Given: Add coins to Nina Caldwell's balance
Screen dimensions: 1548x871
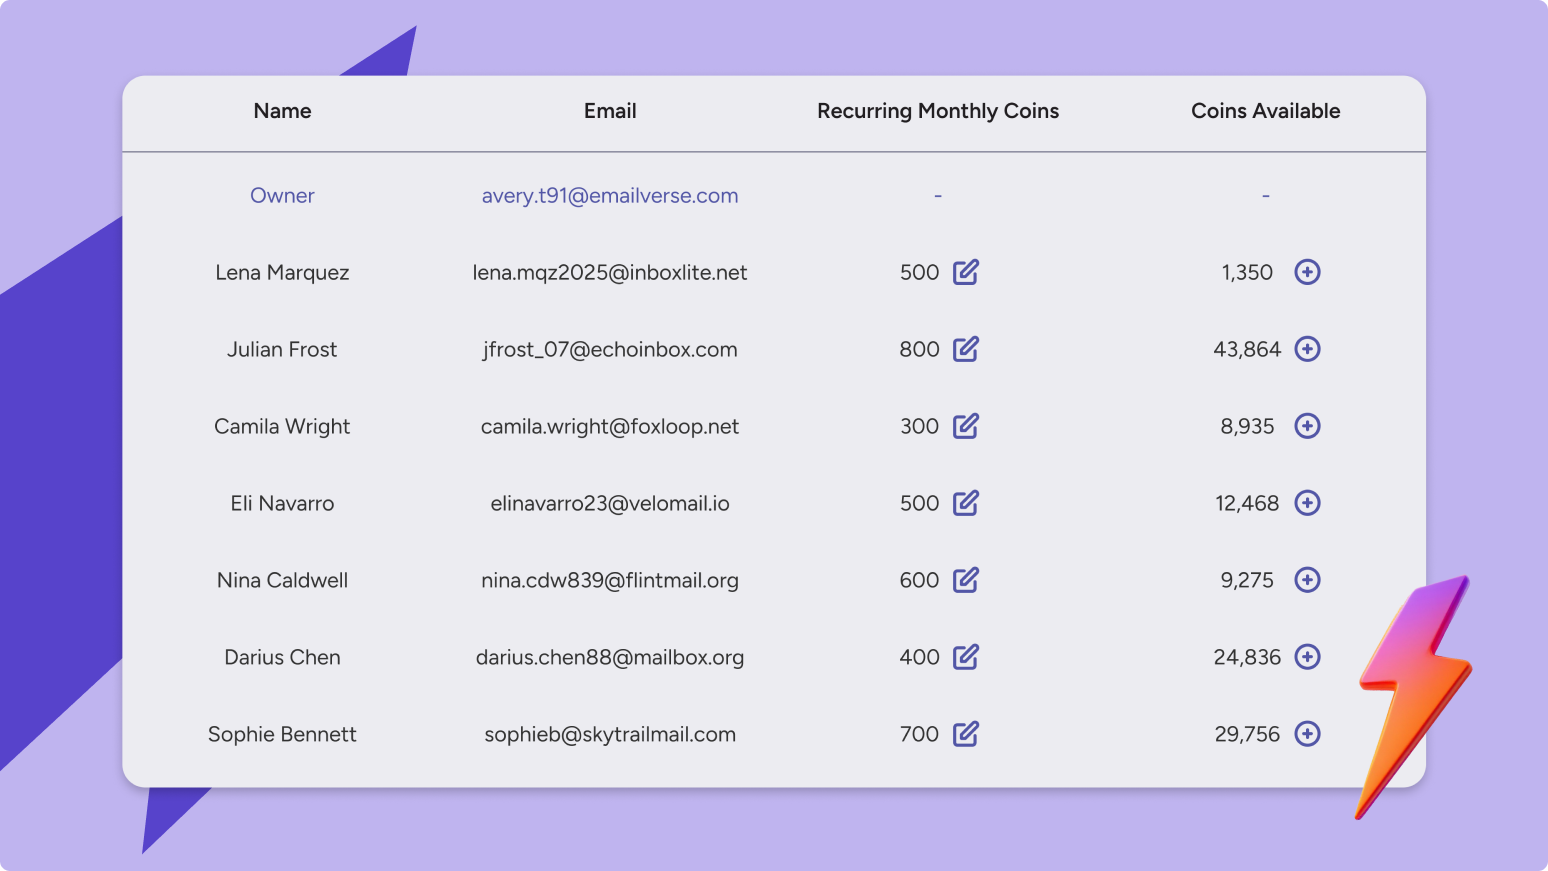Looking at the screenshot, I should 1307,580.
